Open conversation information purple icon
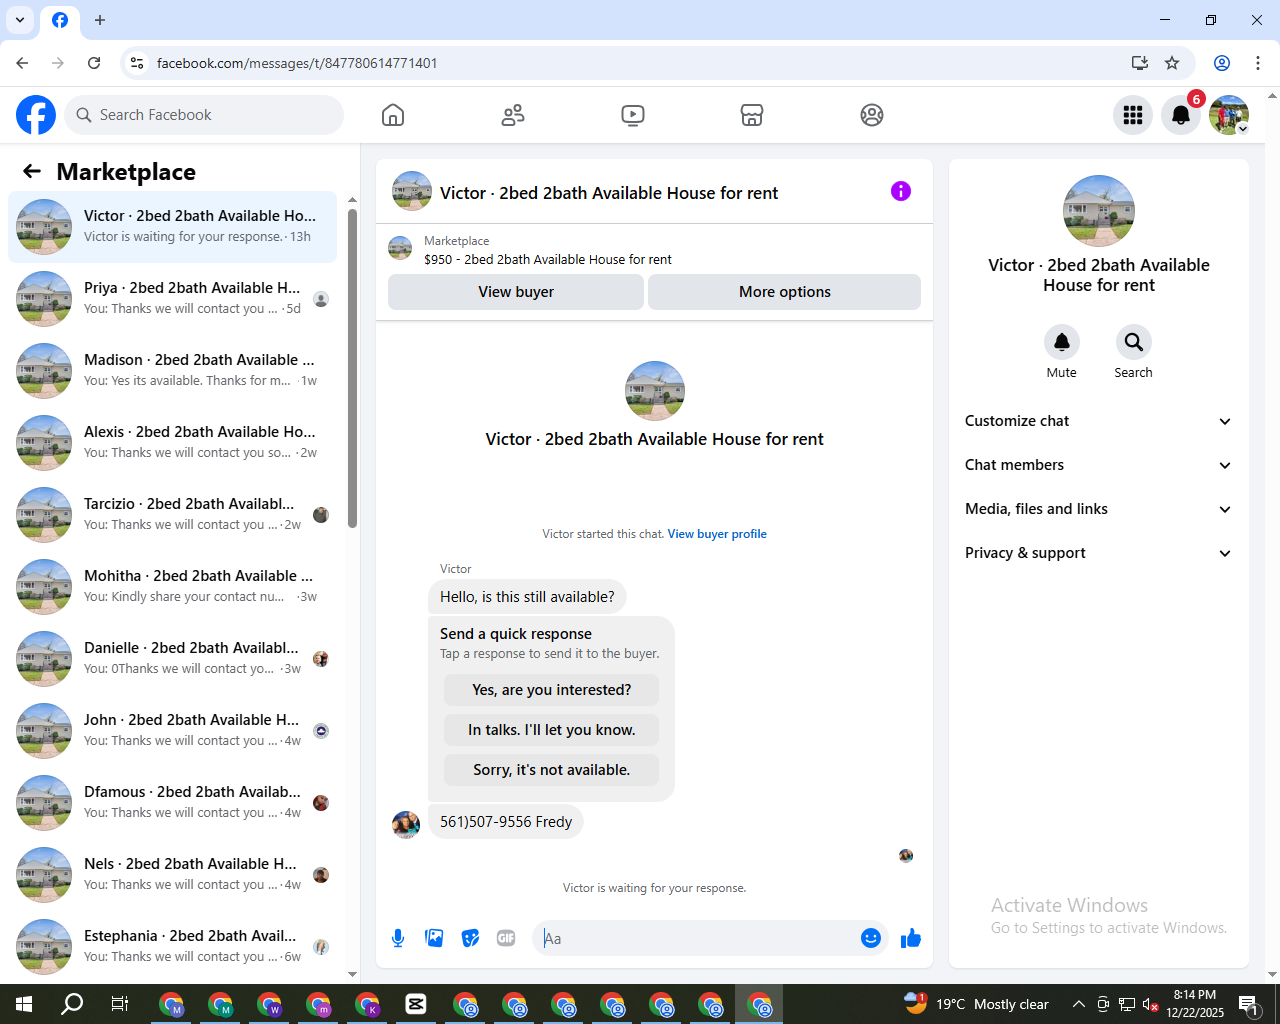This screenshot has width=1280, height=1024. pos(901,191)
